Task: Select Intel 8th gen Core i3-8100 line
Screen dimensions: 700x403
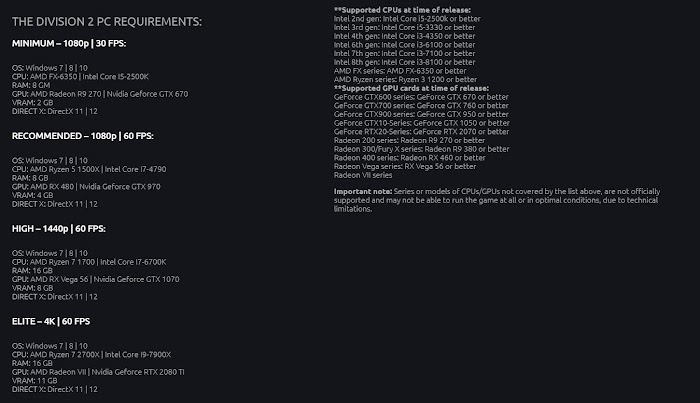Action: pyautogui.click(x=404, y=62)
